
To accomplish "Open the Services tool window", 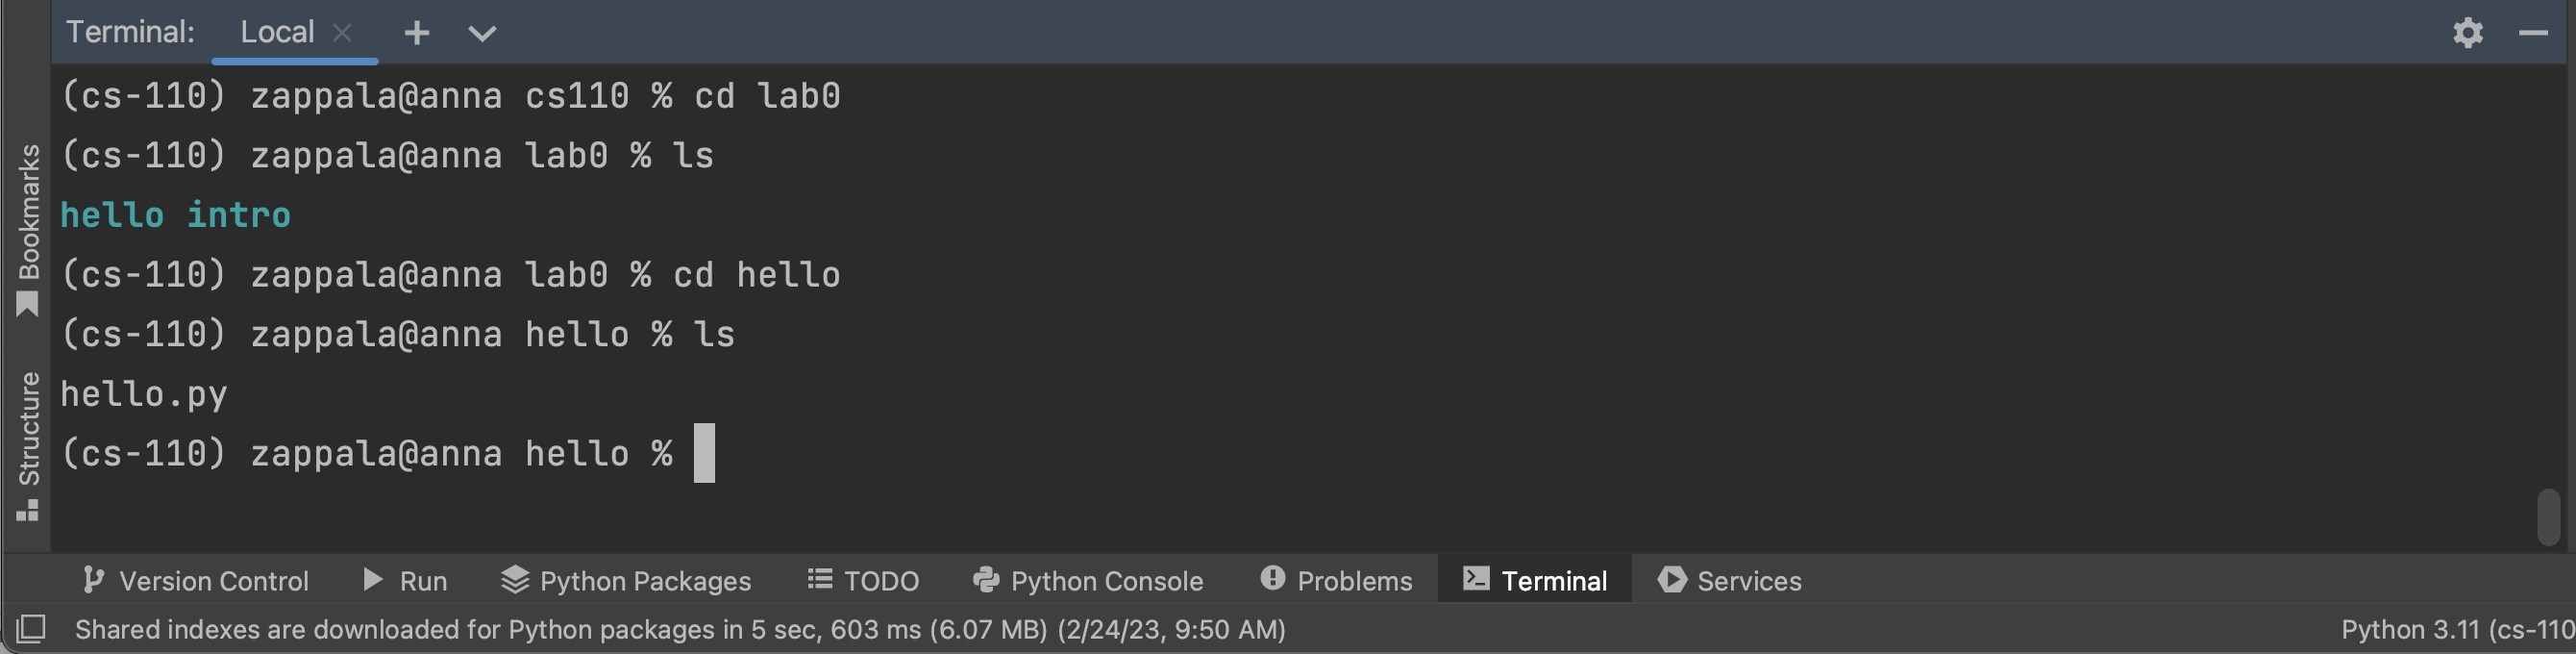I will tap(1730, 581).
